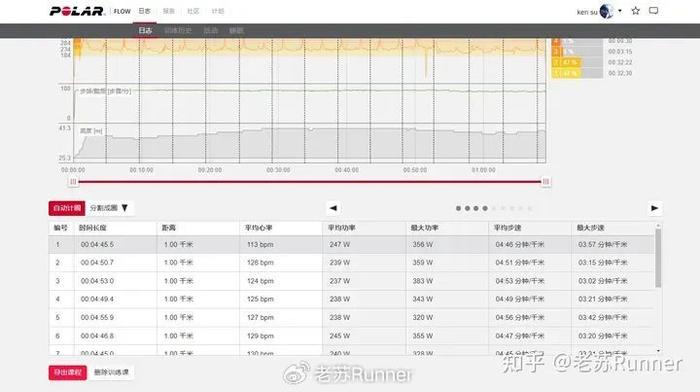Select lap row 3 in the table

pyautogui.click(x=351, y=281)
